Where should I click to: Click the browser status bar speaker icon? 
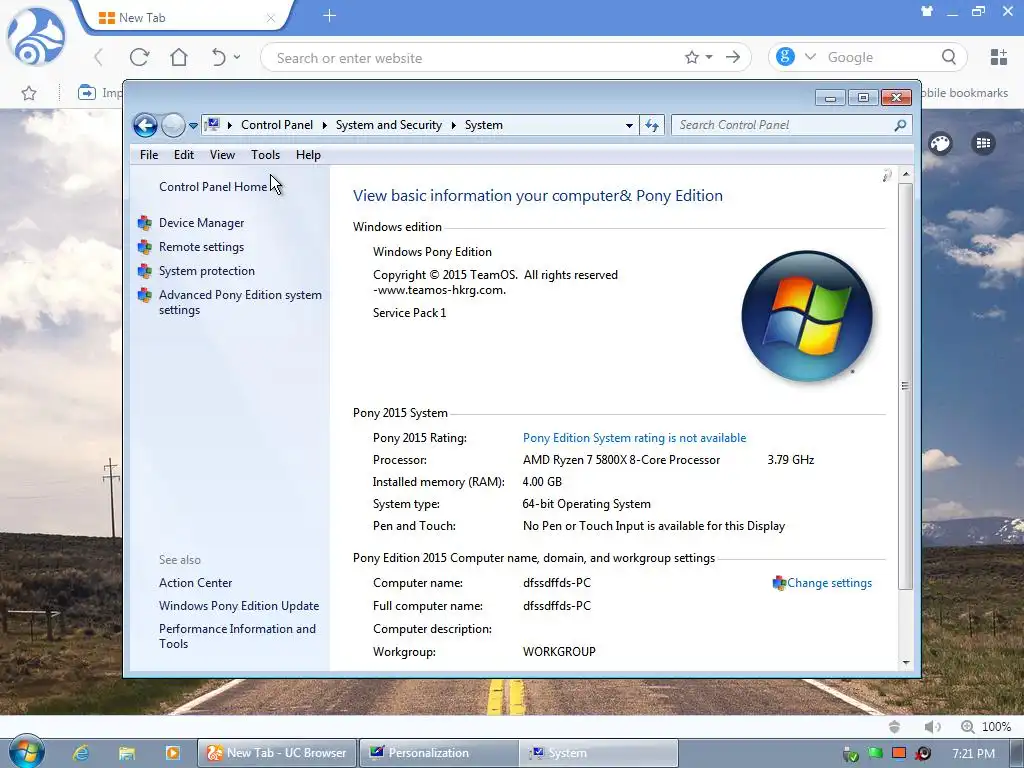click(932, 727)
